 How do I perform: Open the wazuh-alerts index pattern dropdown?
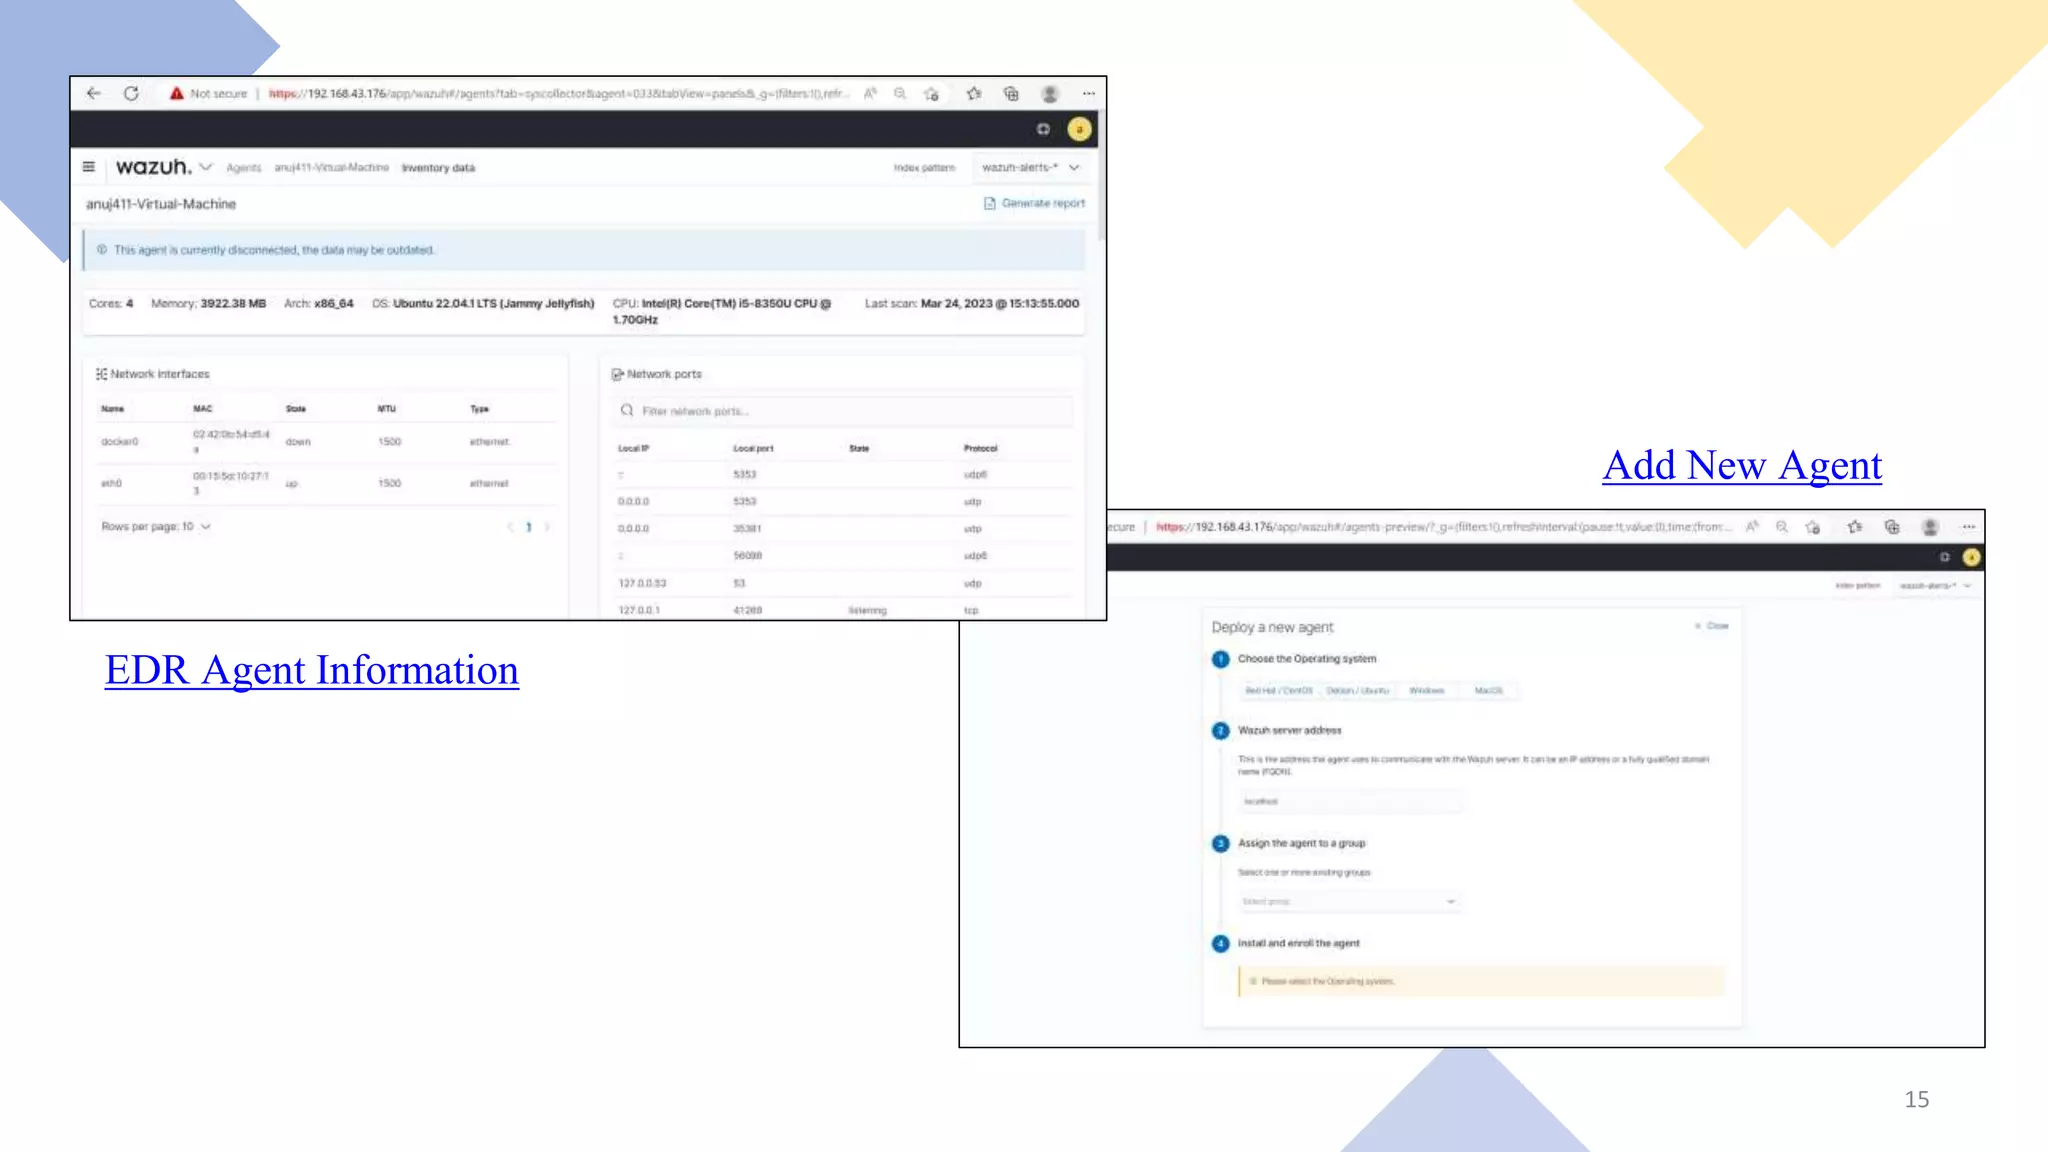(1030, 167)
